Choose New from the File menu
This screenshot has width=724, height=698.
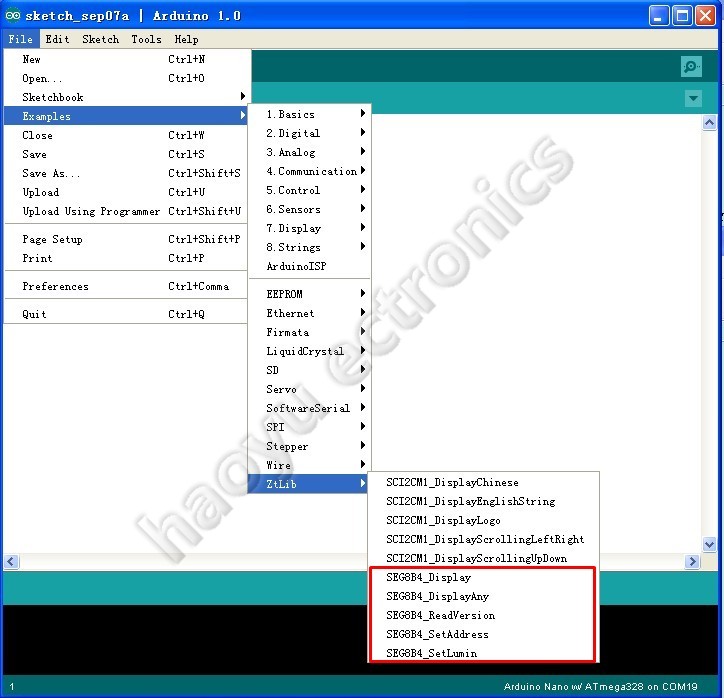[126, 59]
